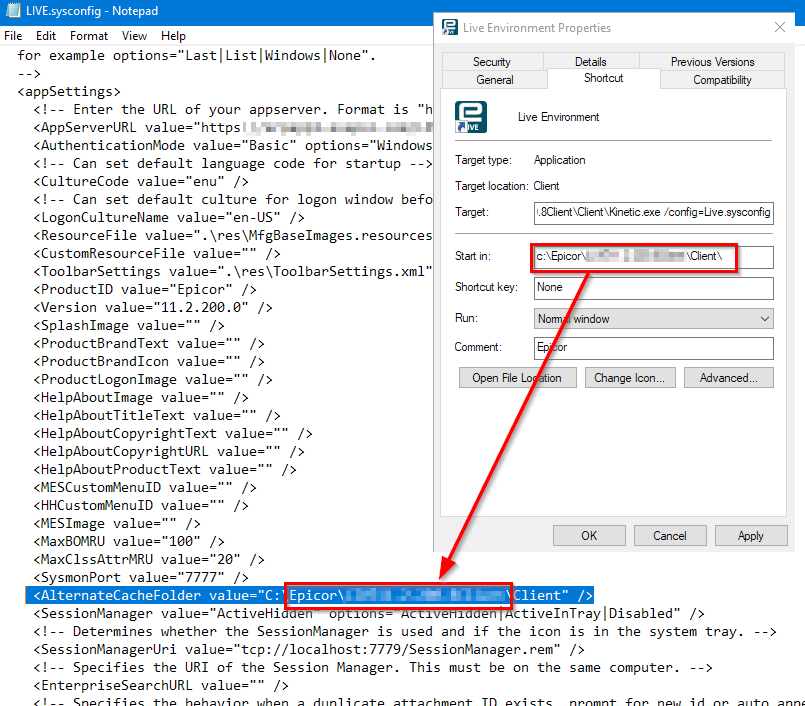The width and height of the screenshot is (805, 706).
Task: Click the AuthenticationMode value="Basic" line
Action: pos(233,145)
